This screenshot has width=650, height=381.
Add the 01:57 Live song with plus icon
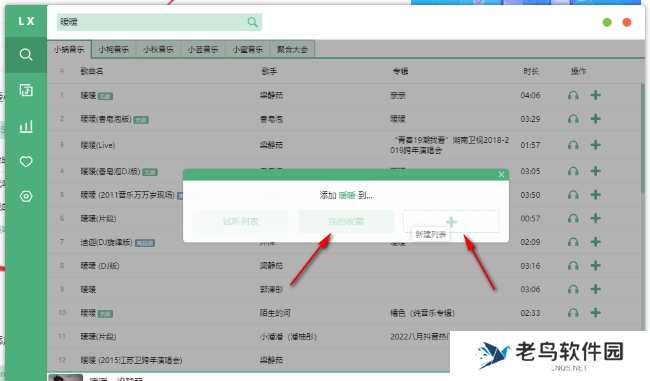click(x=596, y=145)
